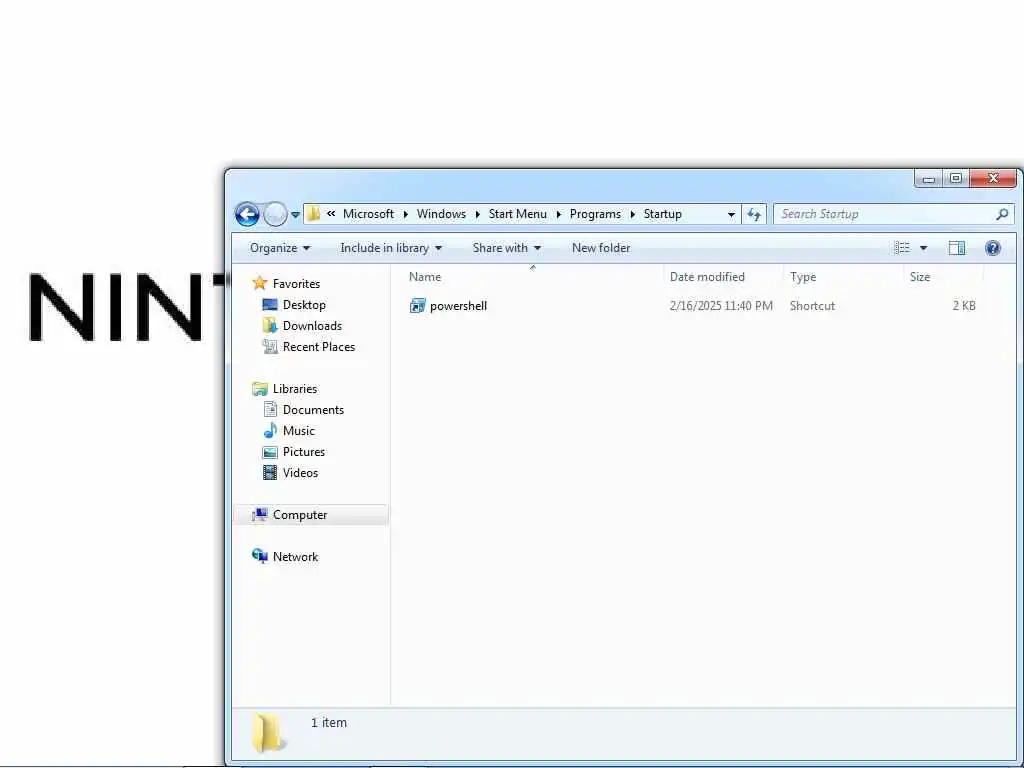Viewport: 1024px width, 768px height.
Task: Select the Programs breadcrumb segment
Action: tap(595, 214)
